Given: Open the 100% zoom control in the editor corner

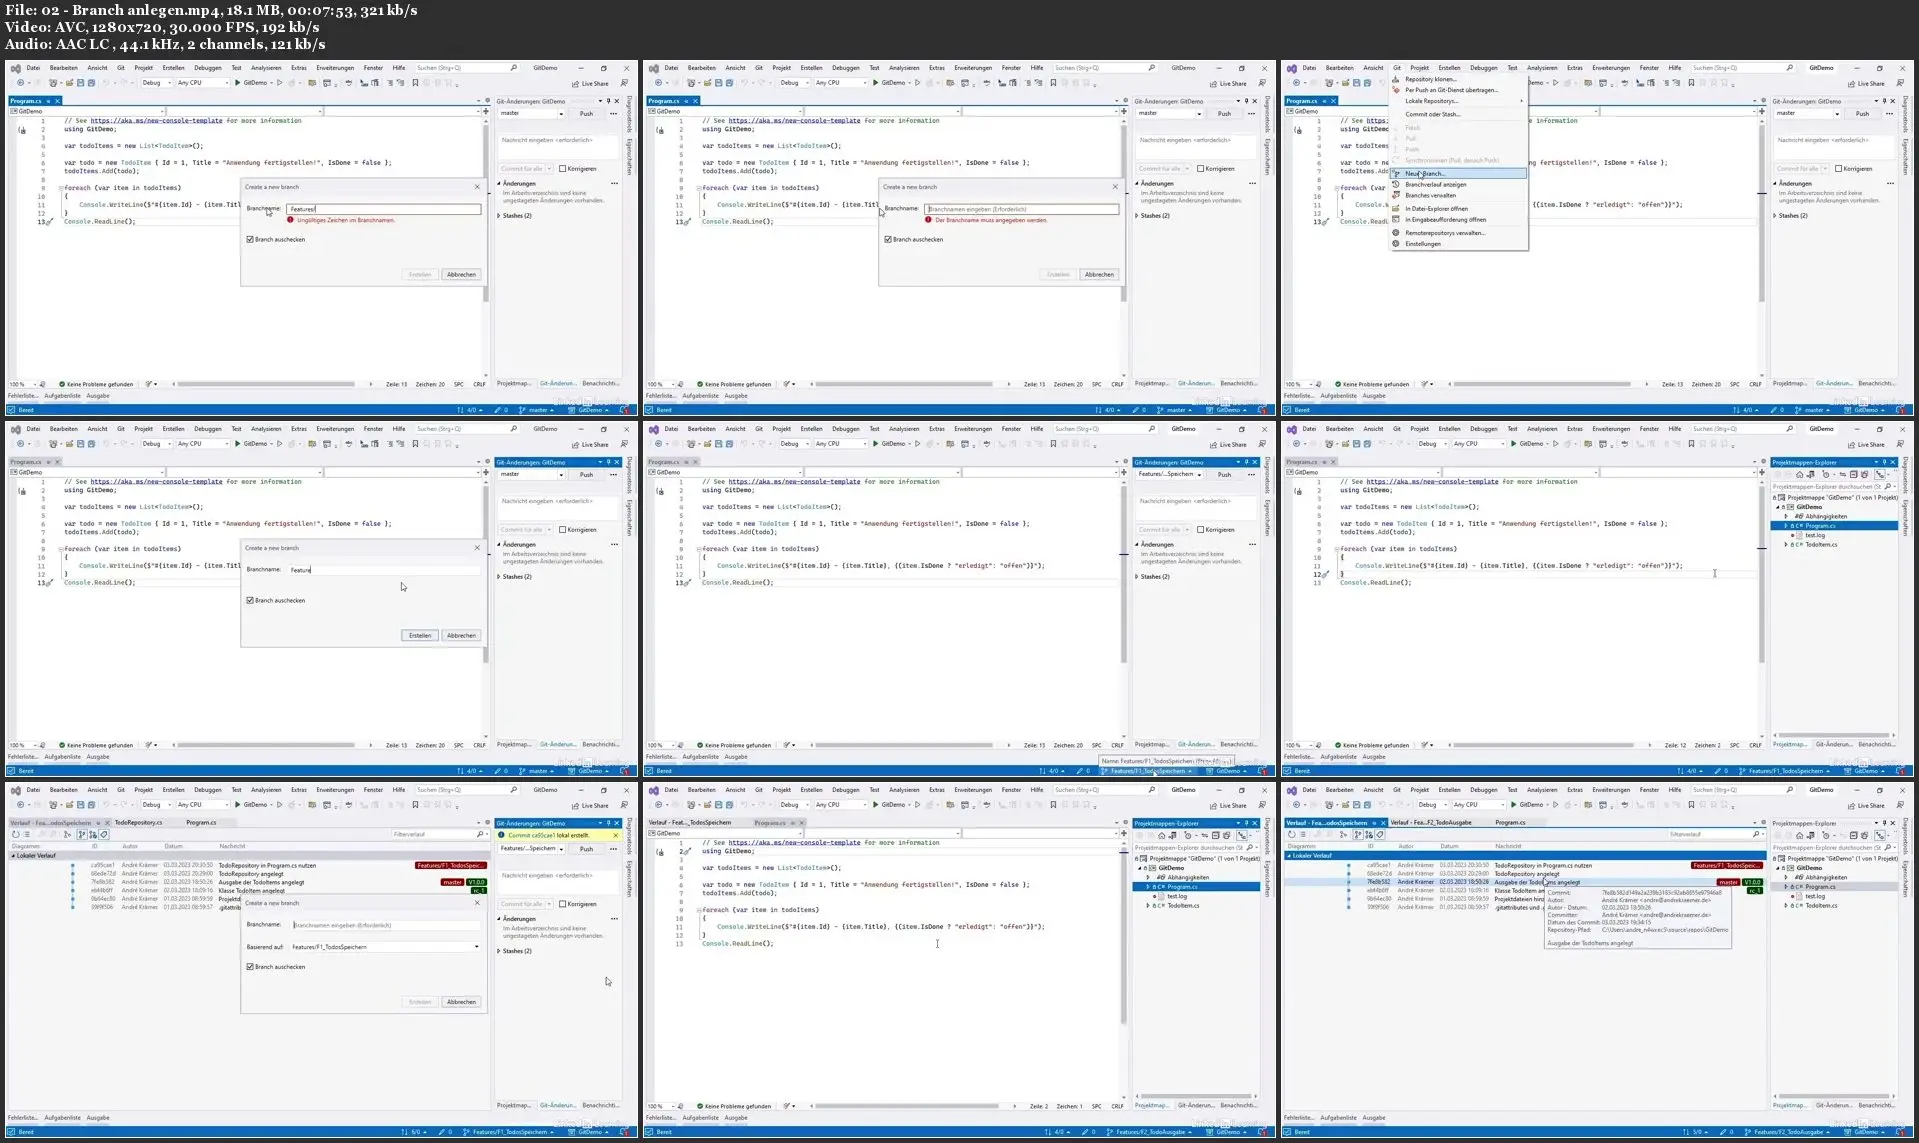Looking at the screenshot, I should click(x=17, y=384).
